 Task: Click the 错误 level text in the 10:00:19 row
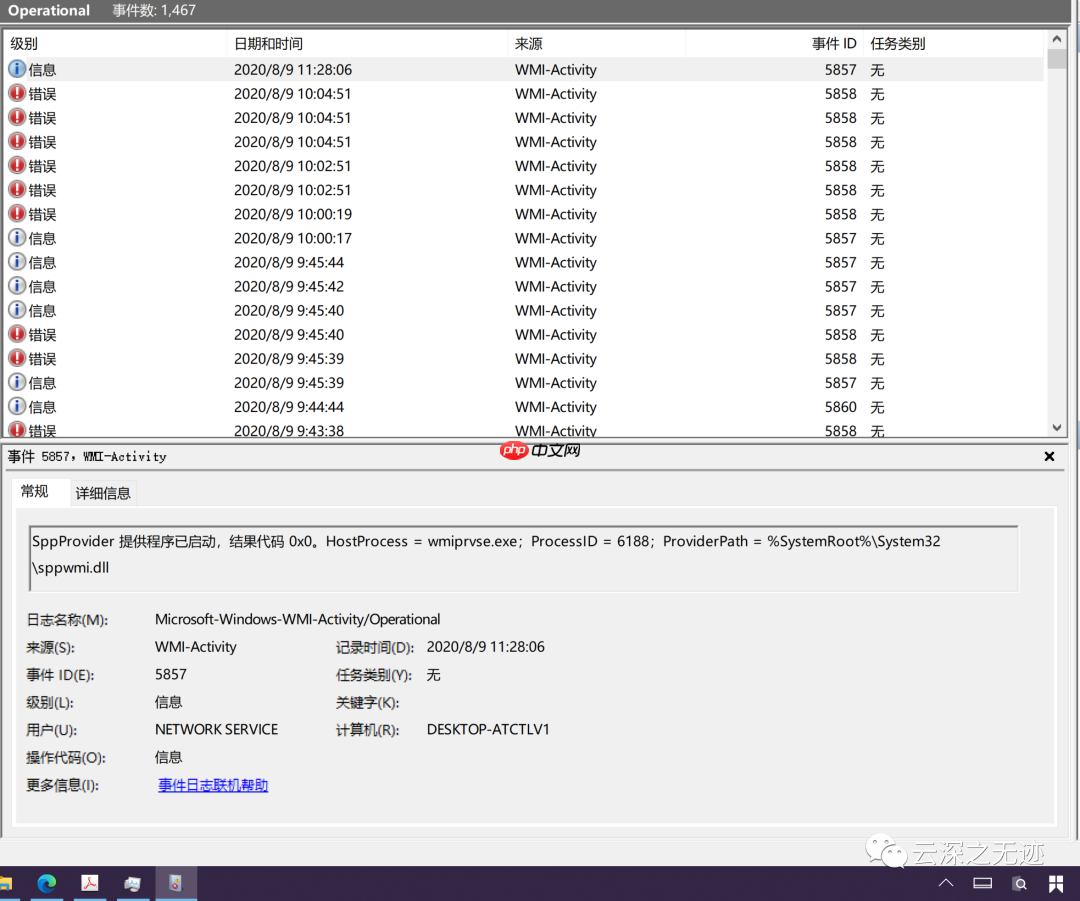pyautogui.click(x=42, y=214)
